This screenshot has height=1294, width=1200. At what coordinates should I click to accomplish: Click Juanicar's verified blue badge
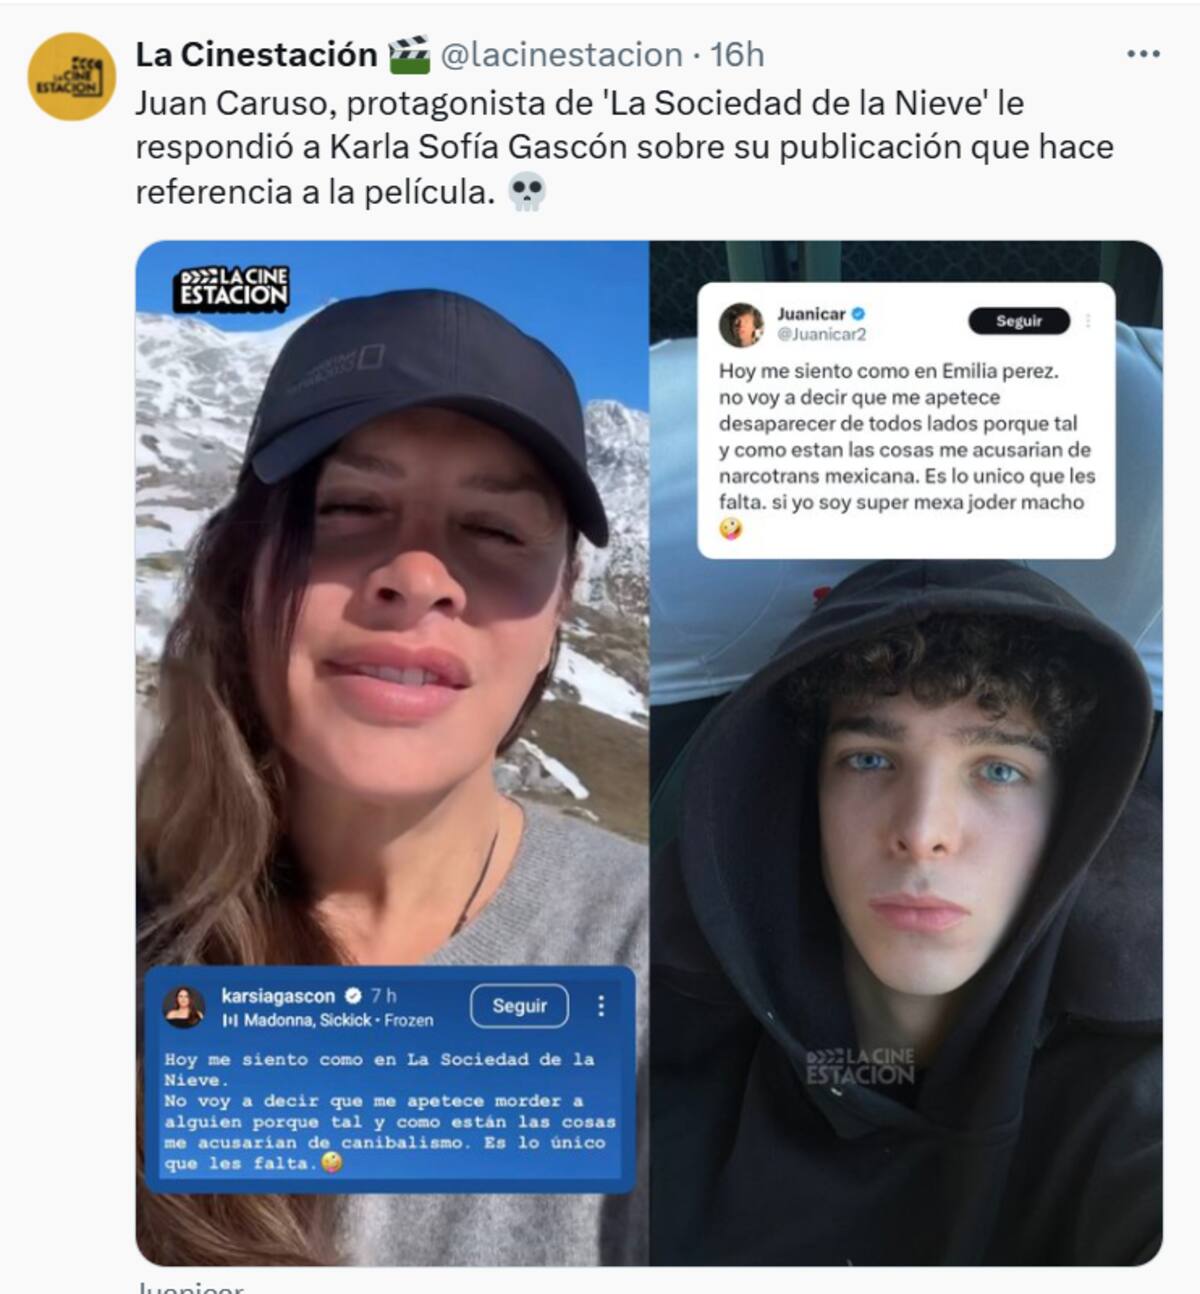coord(858,314)
